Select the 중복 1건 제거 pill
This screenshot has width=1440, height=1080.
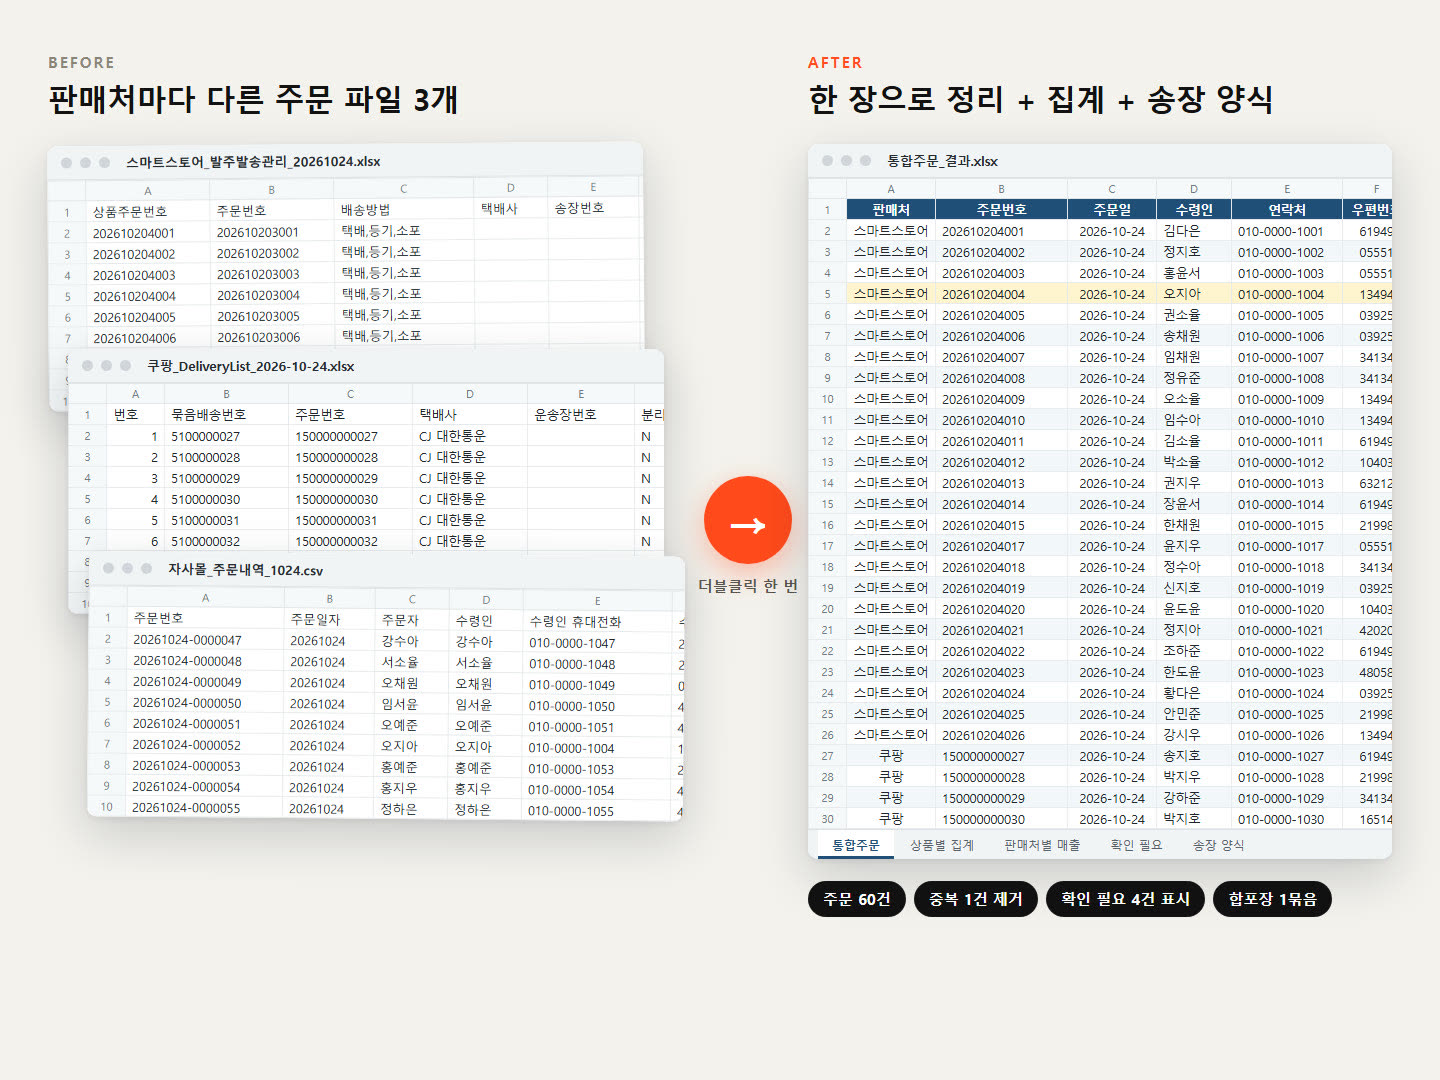[976, 899]
